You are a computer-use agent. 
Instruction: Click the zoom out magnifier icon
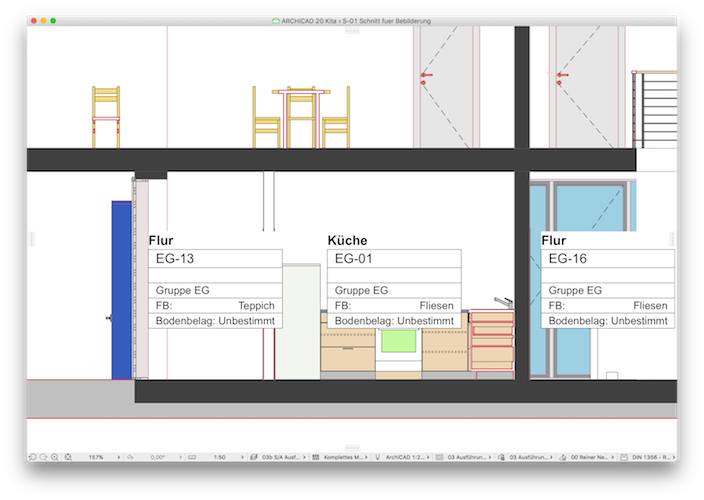pyautogui.click(x=44, y=457)
